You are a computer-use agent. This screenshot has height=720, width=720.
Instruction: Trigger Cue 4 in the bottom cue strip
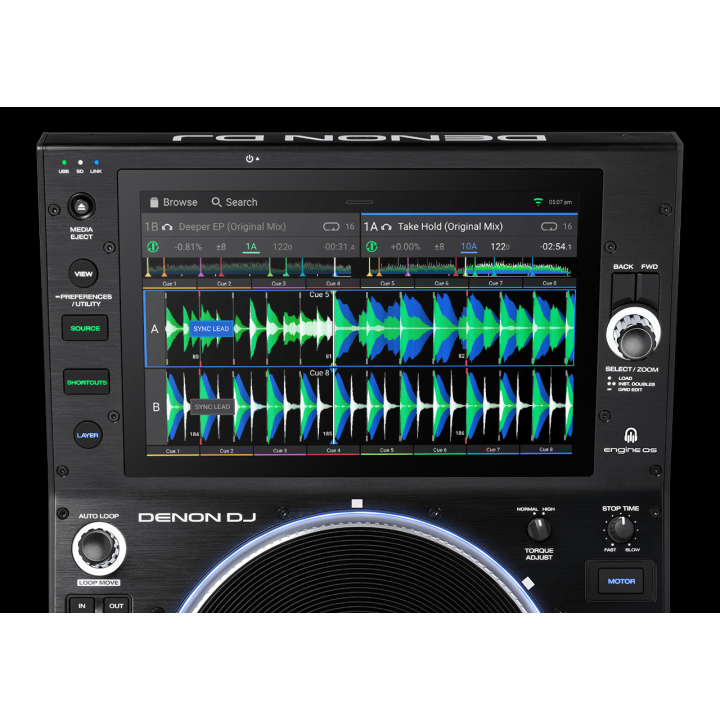pyautogui.click(x=333, y=450)
